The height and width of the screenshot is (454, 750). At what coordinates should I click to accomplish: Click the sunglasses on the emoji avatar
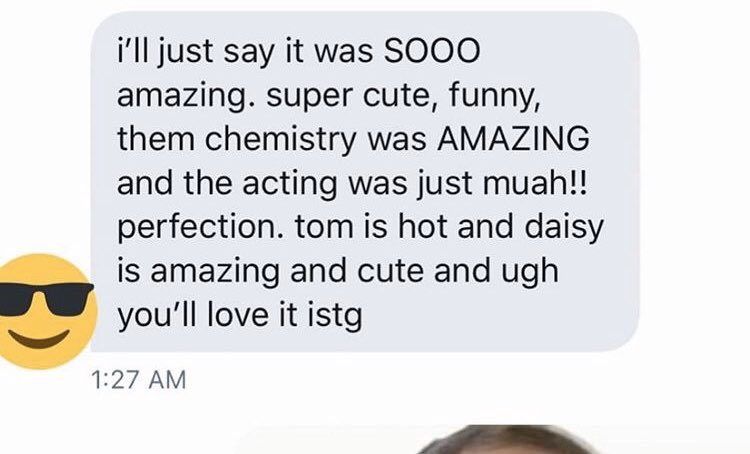pos(45,299)
